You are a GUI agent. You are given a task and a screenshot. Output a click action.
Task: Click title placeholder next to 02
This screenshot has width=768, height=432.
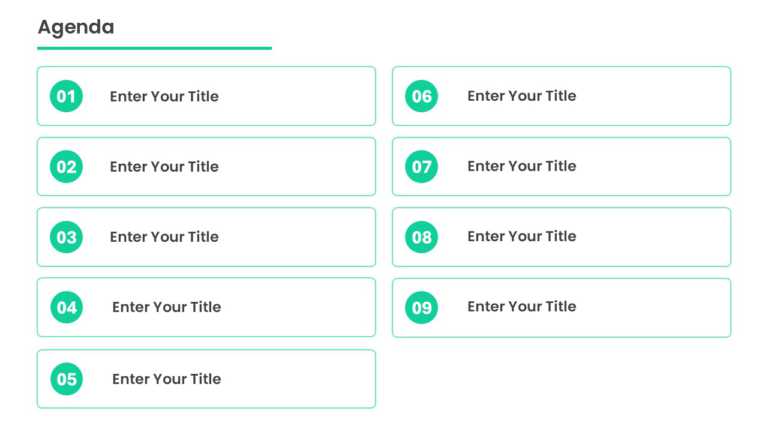[164, 167]
